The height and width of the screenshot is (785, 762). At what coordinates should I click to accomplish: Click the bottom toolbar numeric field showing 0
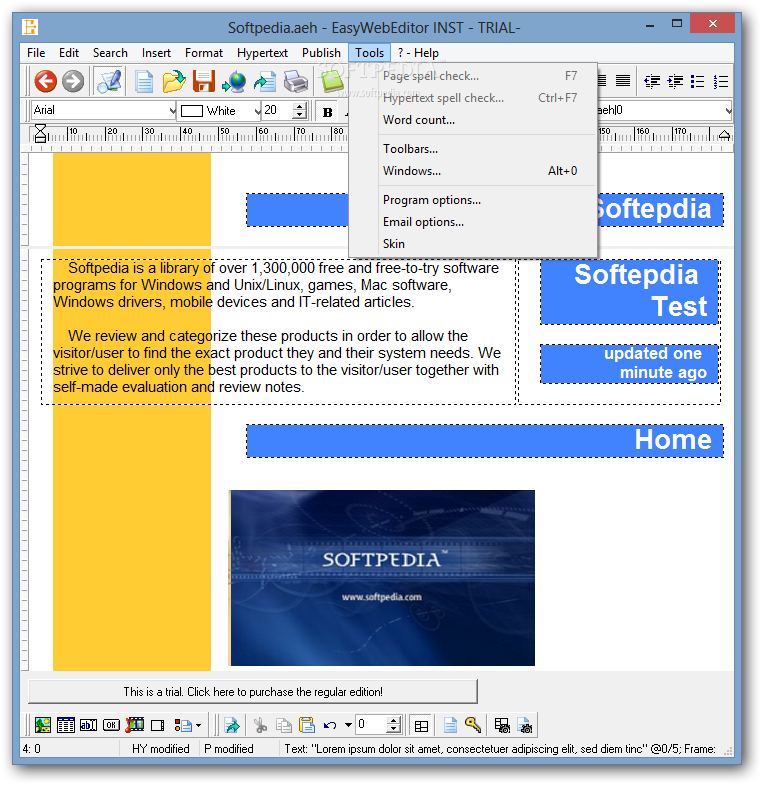coord(370,724)
